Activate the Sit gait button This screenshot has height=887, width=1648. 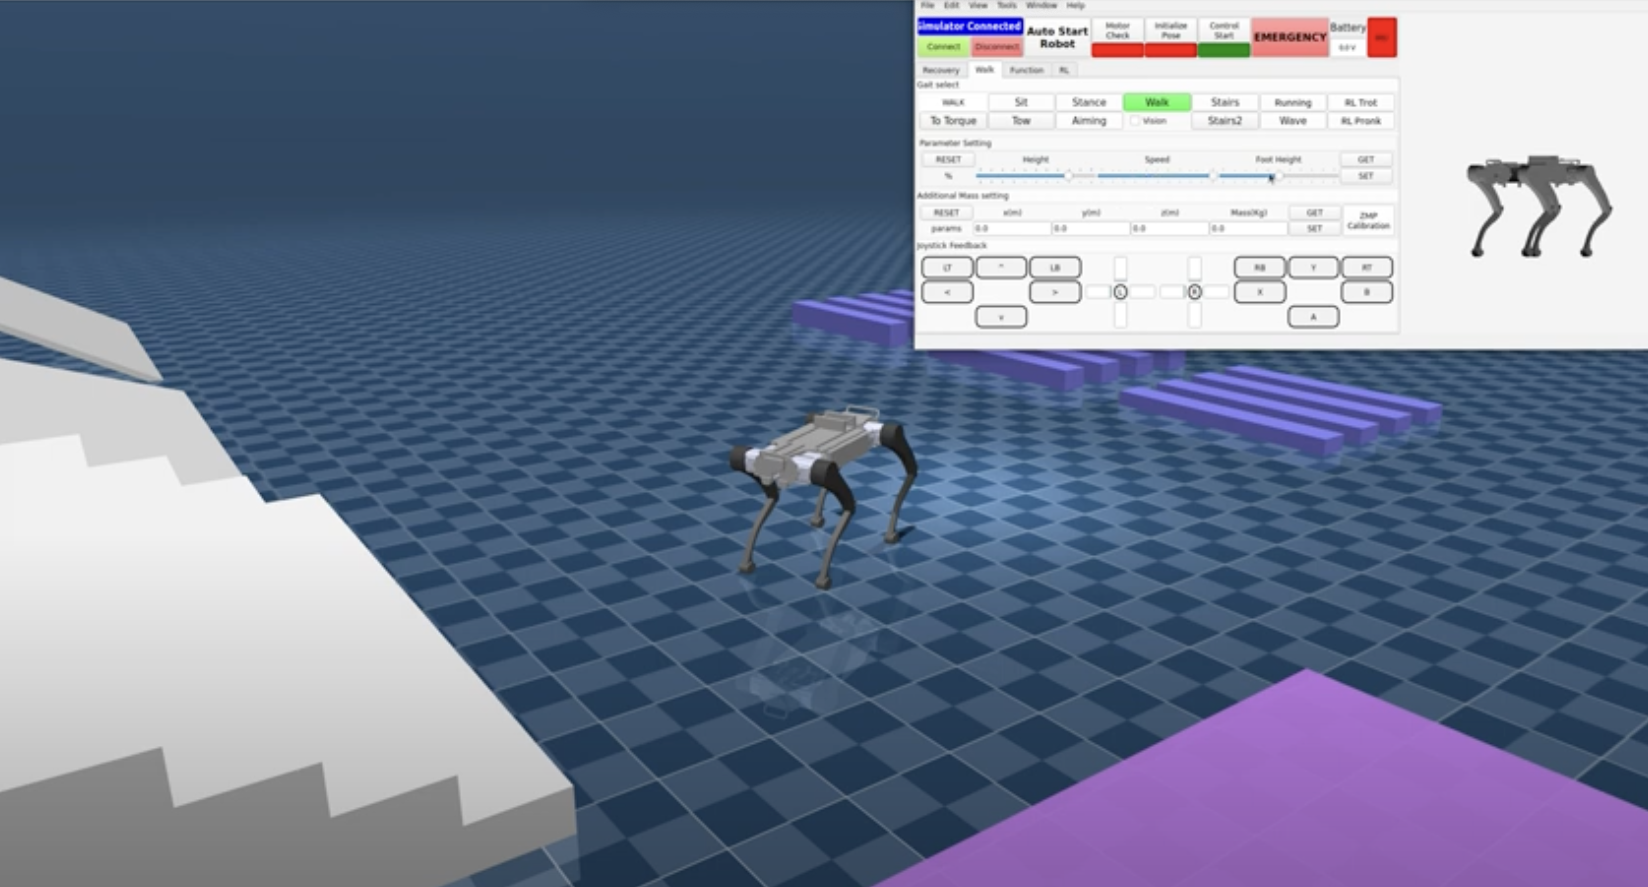(1020, 102)
